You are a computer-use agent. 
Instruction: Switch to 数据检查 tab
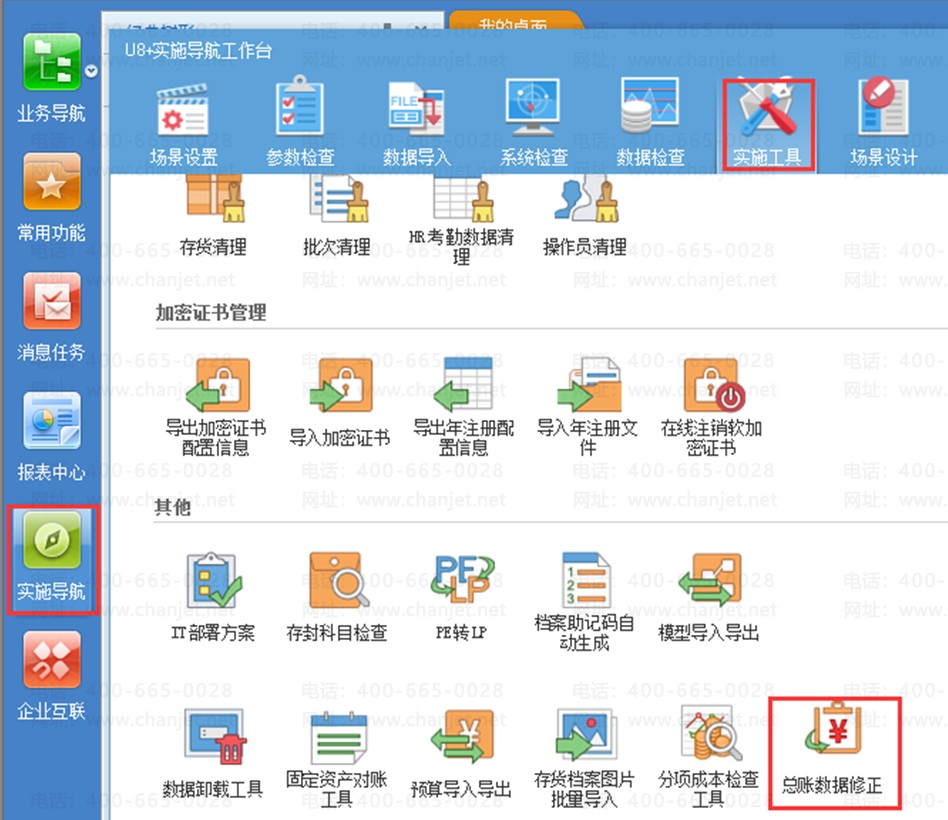(651, 123)
